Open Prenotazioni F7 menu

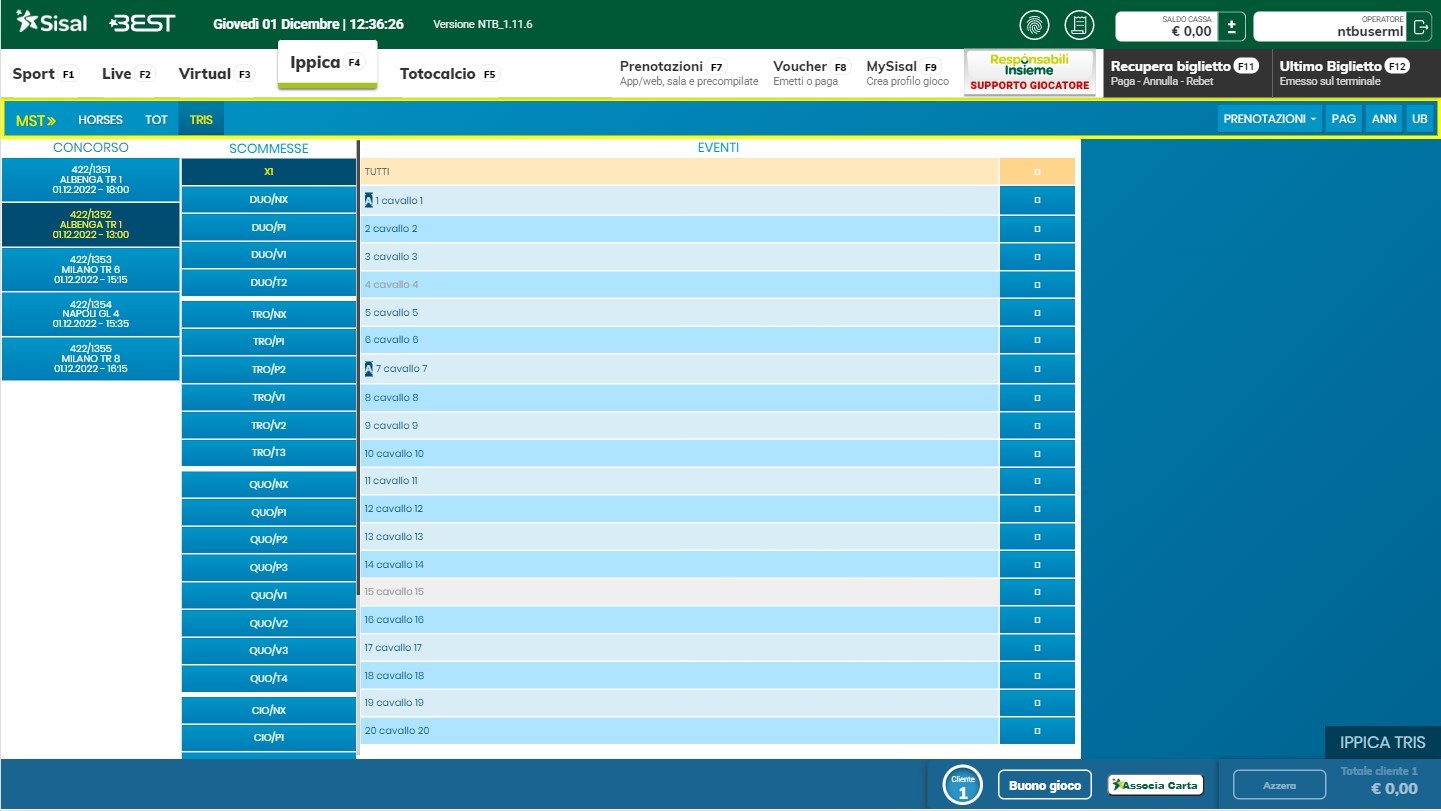pos(689,73)
